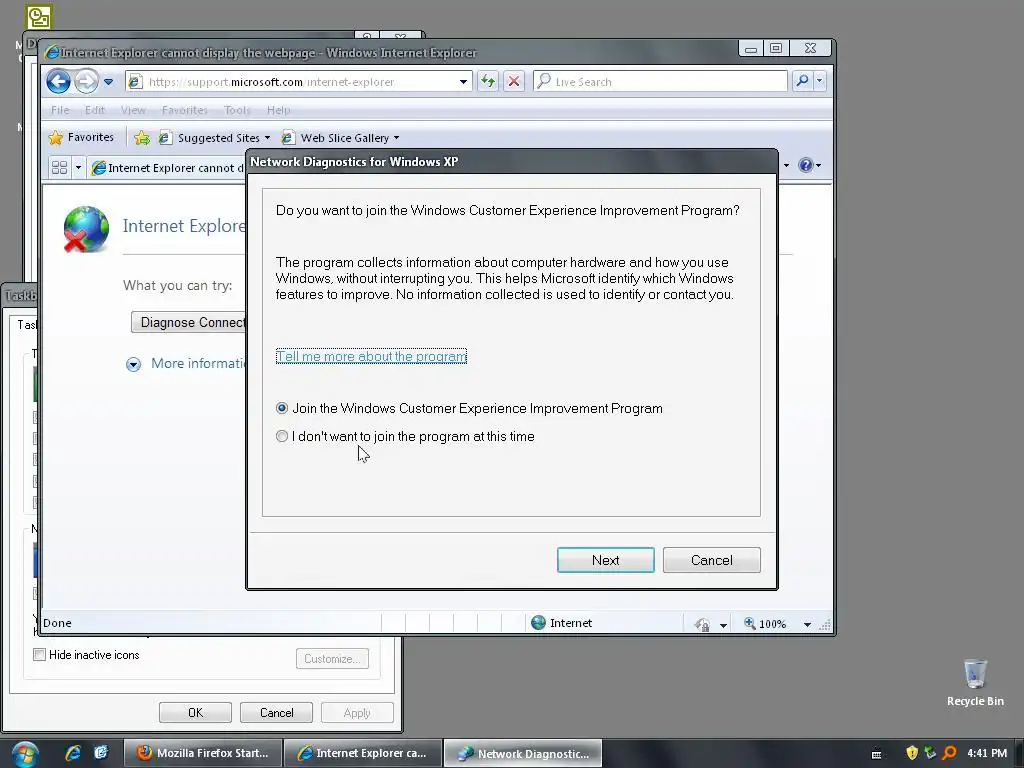Click the Windows Start orb
Image resolution: width=1024 pixels, height=768 pixels.
(25, 754)
